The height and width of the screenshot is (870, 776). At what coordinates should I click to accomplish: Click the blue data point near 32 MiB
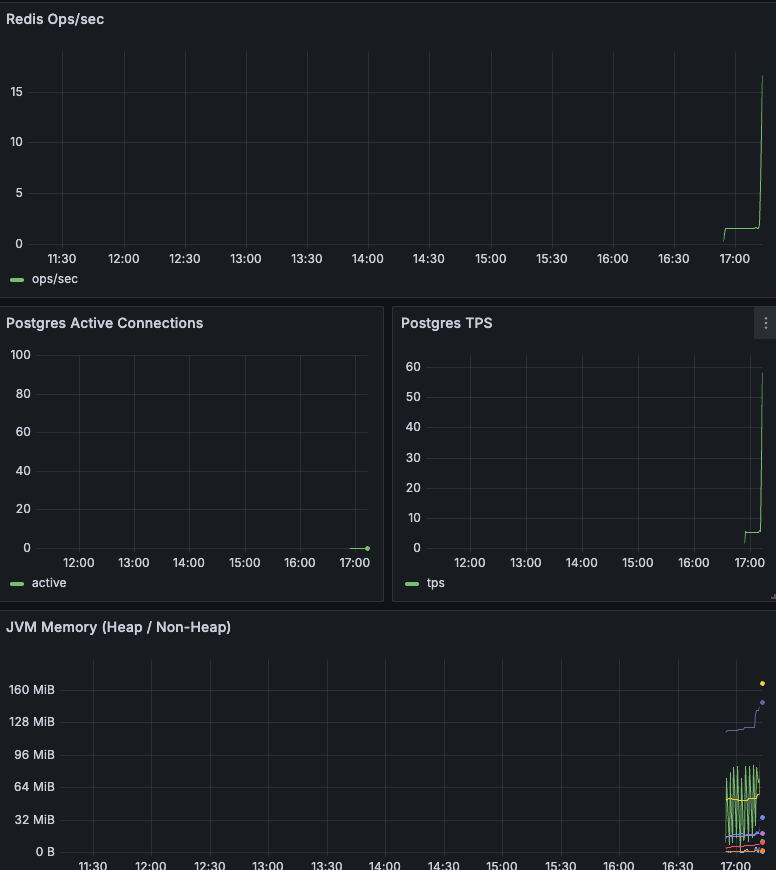[762, 817]
